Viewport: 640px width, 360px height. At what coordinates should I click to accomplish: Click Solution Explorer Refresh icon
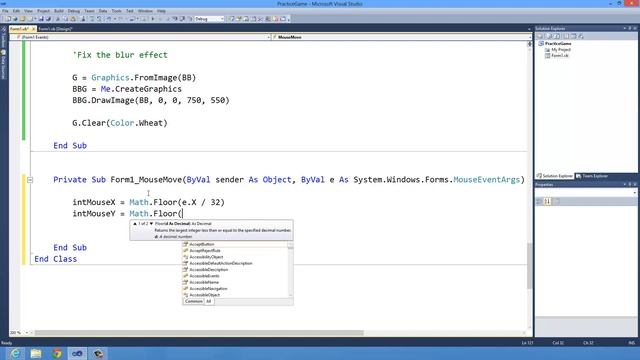557,36
